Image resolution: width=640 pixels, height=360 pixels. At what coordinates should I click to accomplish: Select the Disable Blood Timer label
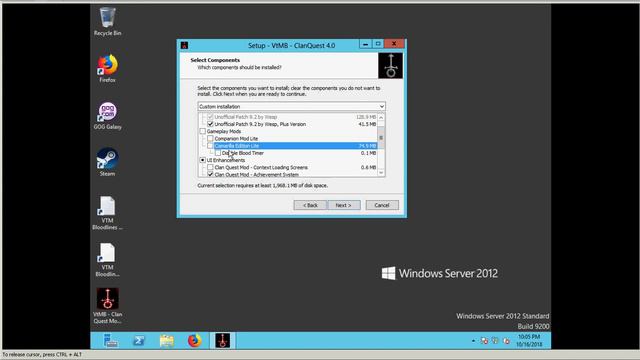pyautogui.click(x=243, y=153)
